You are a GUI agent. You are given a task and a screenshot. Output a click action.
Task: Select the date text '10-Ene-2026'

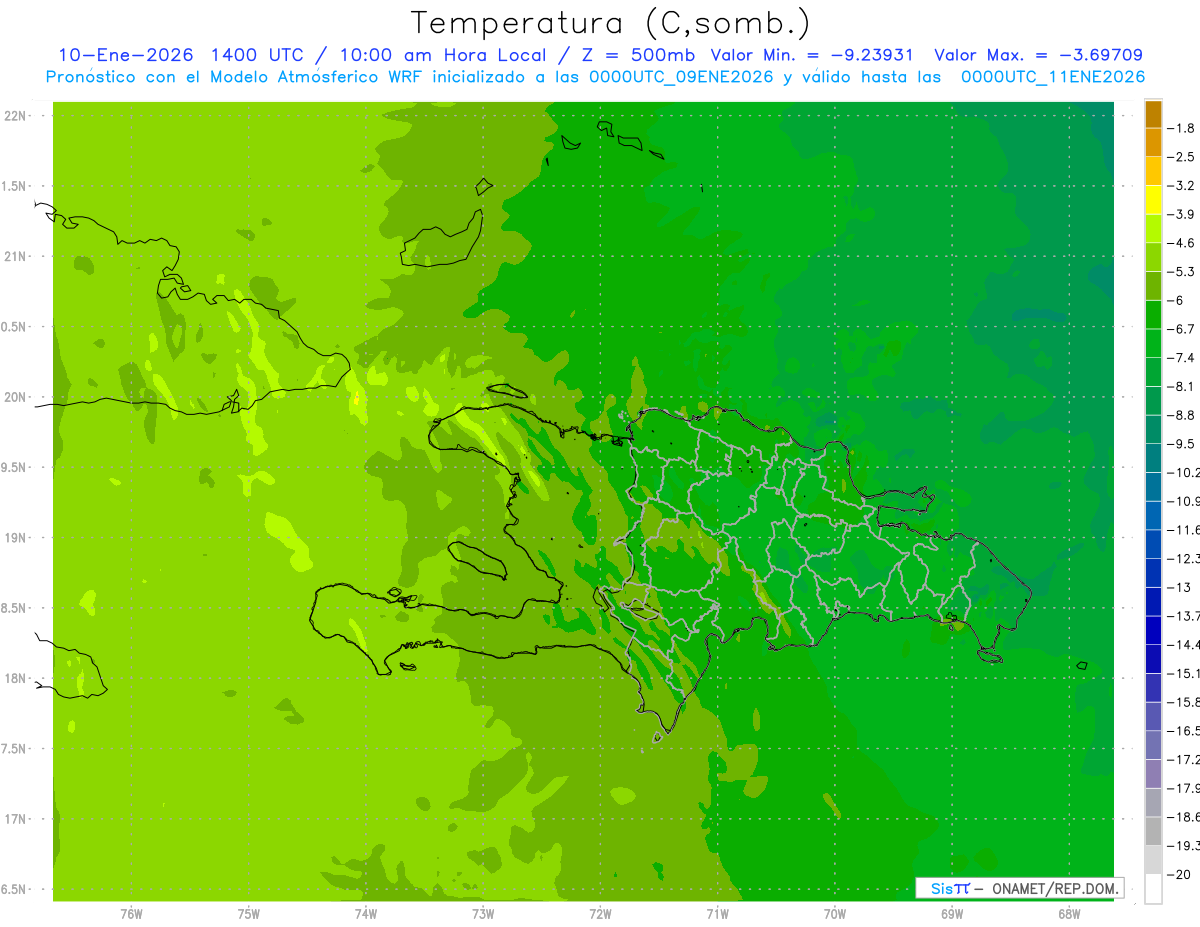point(124,55)
